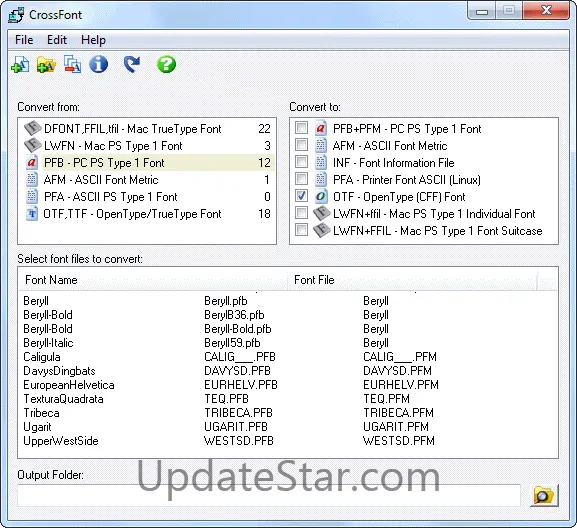The image size is (577, 528).
Task: Click the Browse Output Folder icon button
Action: click(544, 496)
